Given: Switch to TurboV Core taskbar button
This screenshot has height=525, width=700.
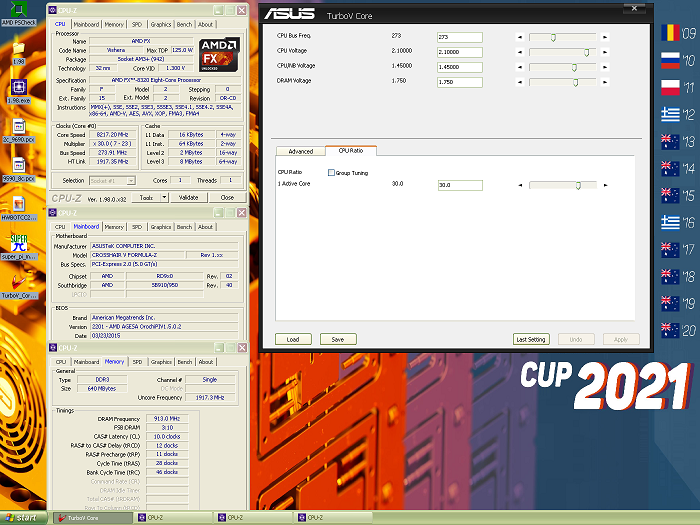Looking at the screenshot, I should click(x=93, y=518).
